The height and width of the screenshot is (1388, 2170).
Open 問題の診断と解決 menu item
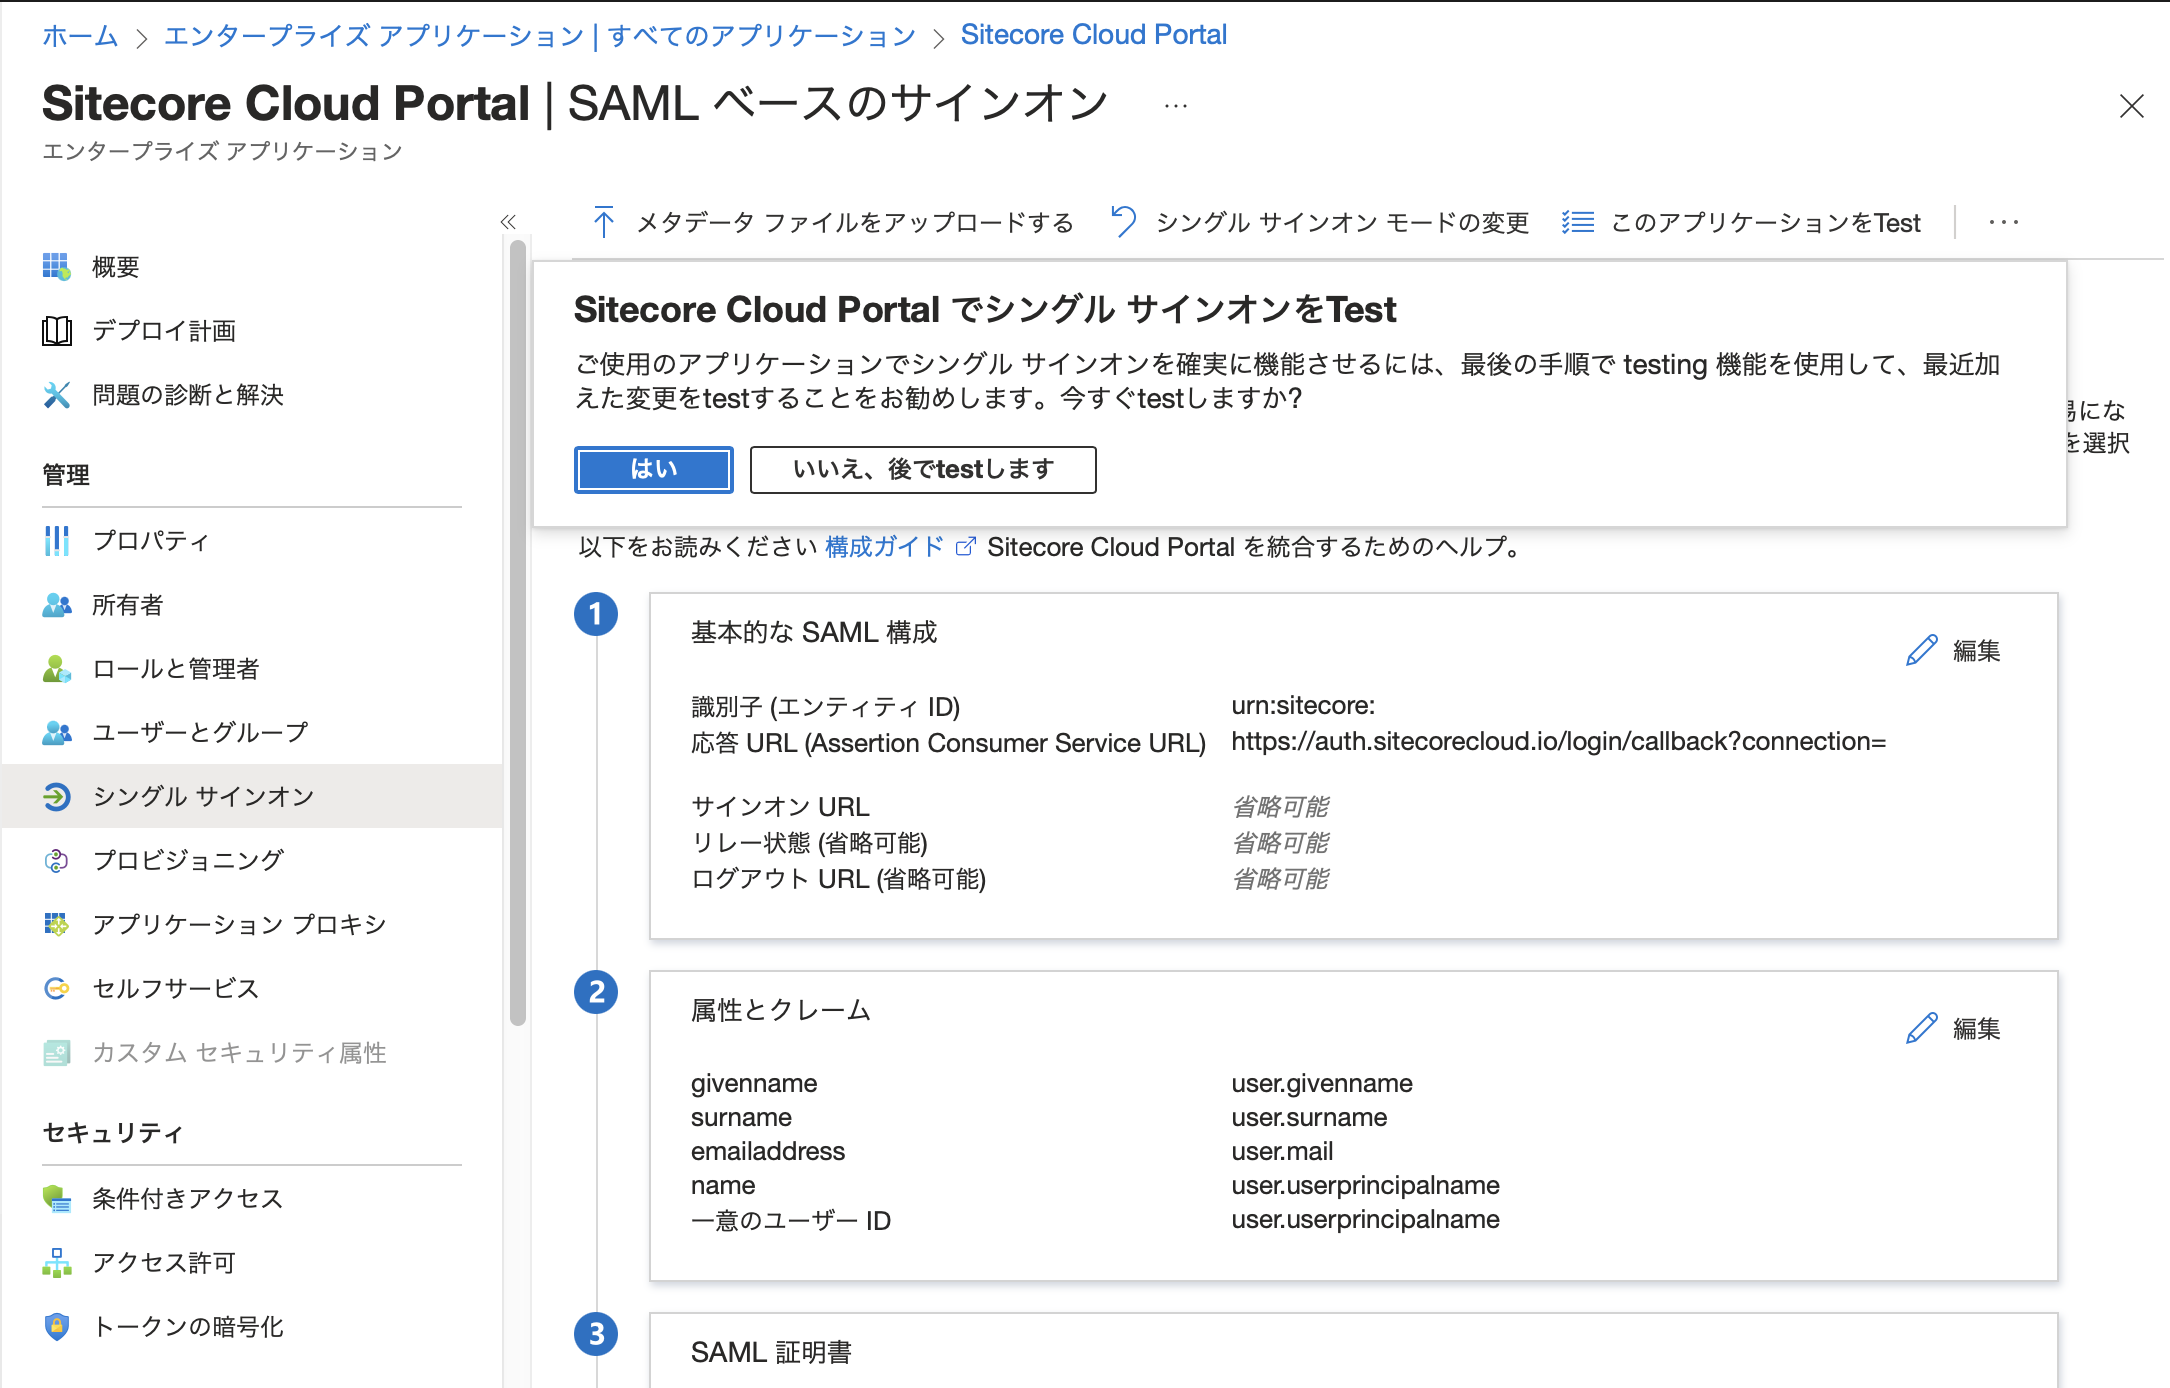pyautogui.click(x=252, y=395)
